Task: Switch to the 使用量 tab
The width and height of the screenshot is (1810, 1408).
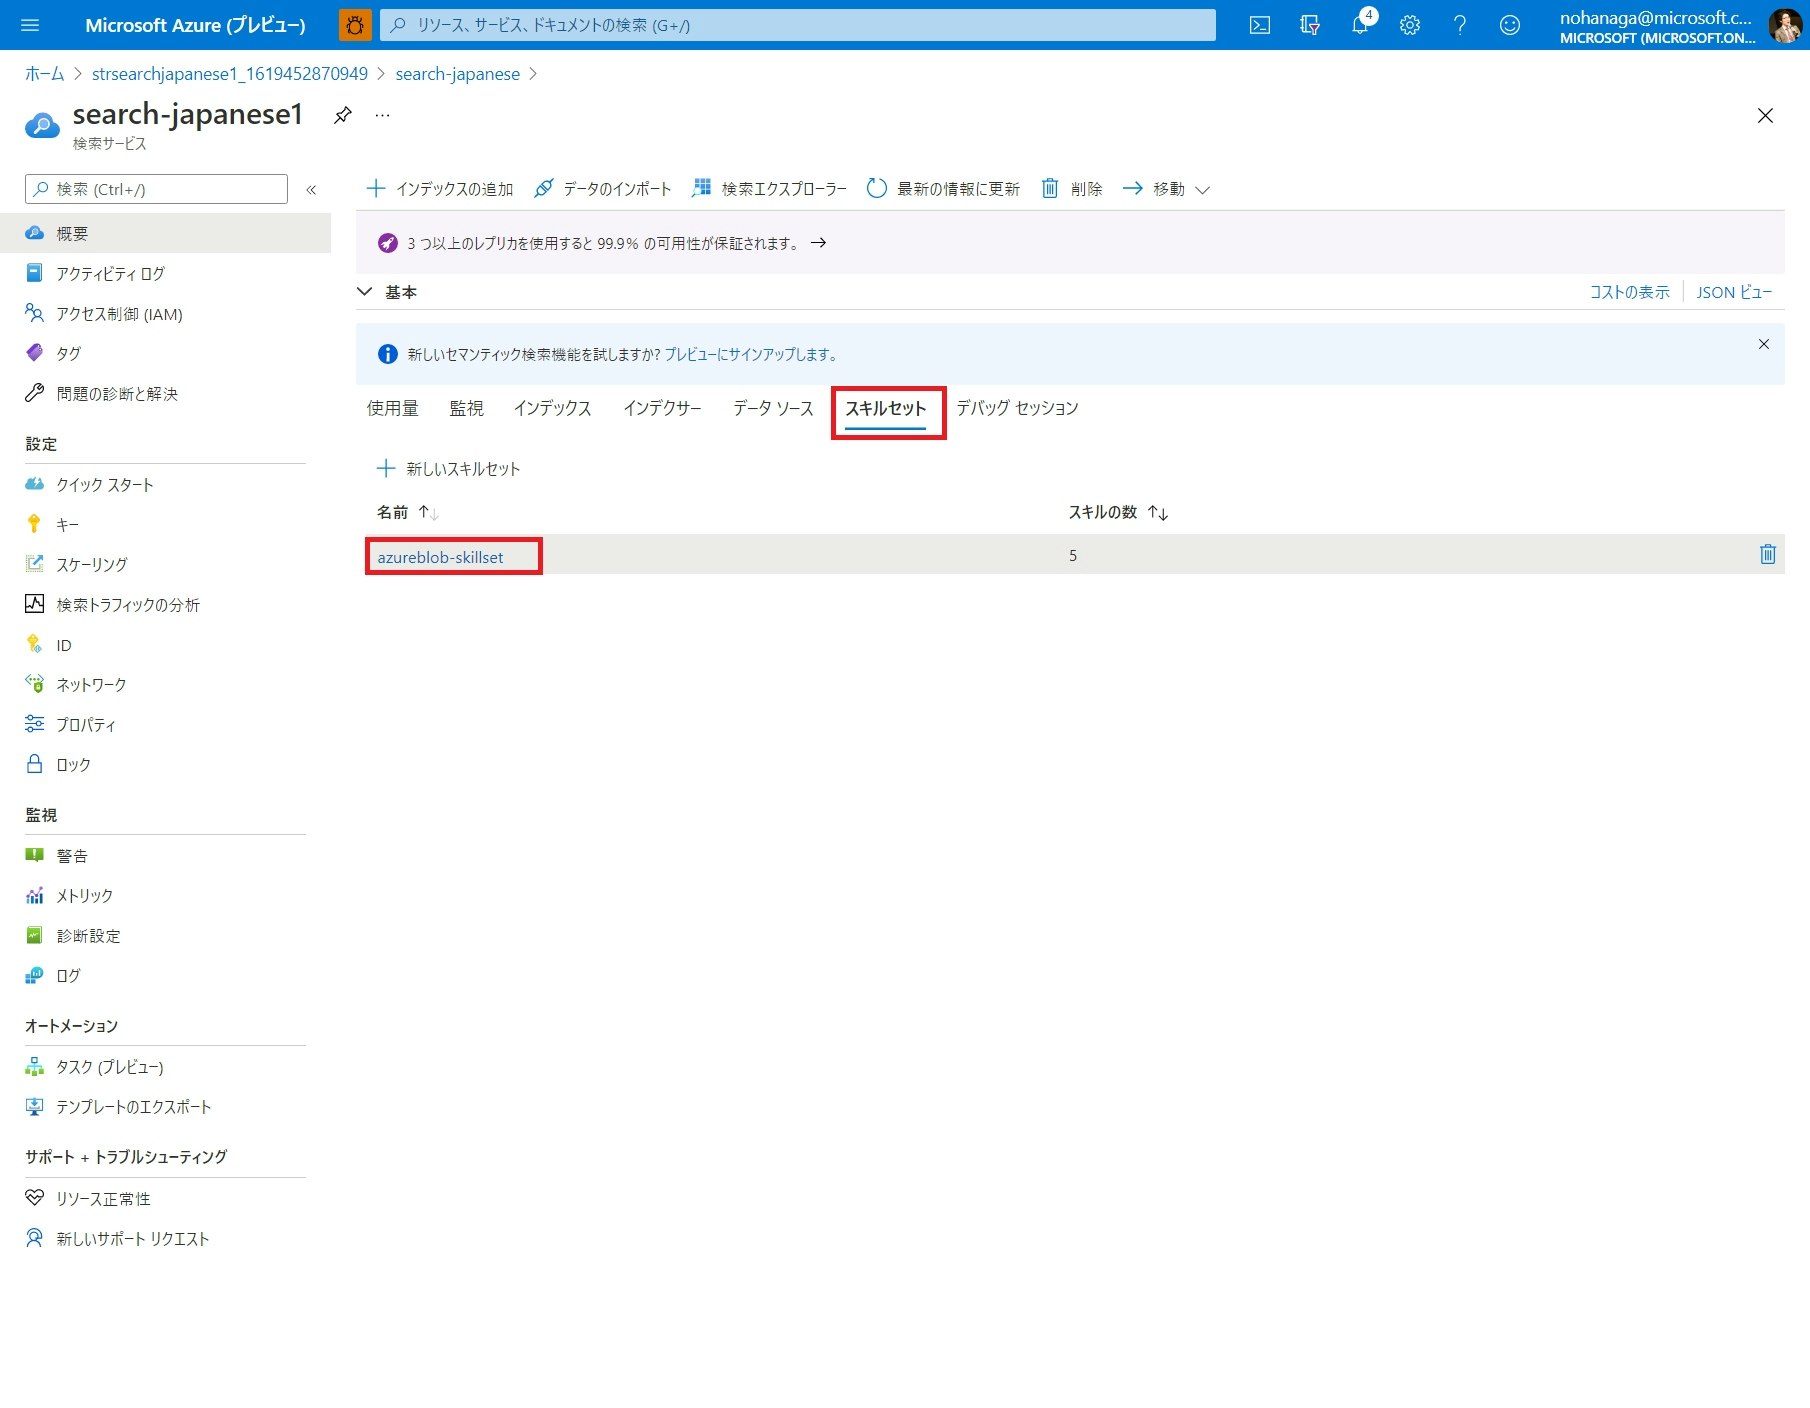Action: [x=392, y=408]
